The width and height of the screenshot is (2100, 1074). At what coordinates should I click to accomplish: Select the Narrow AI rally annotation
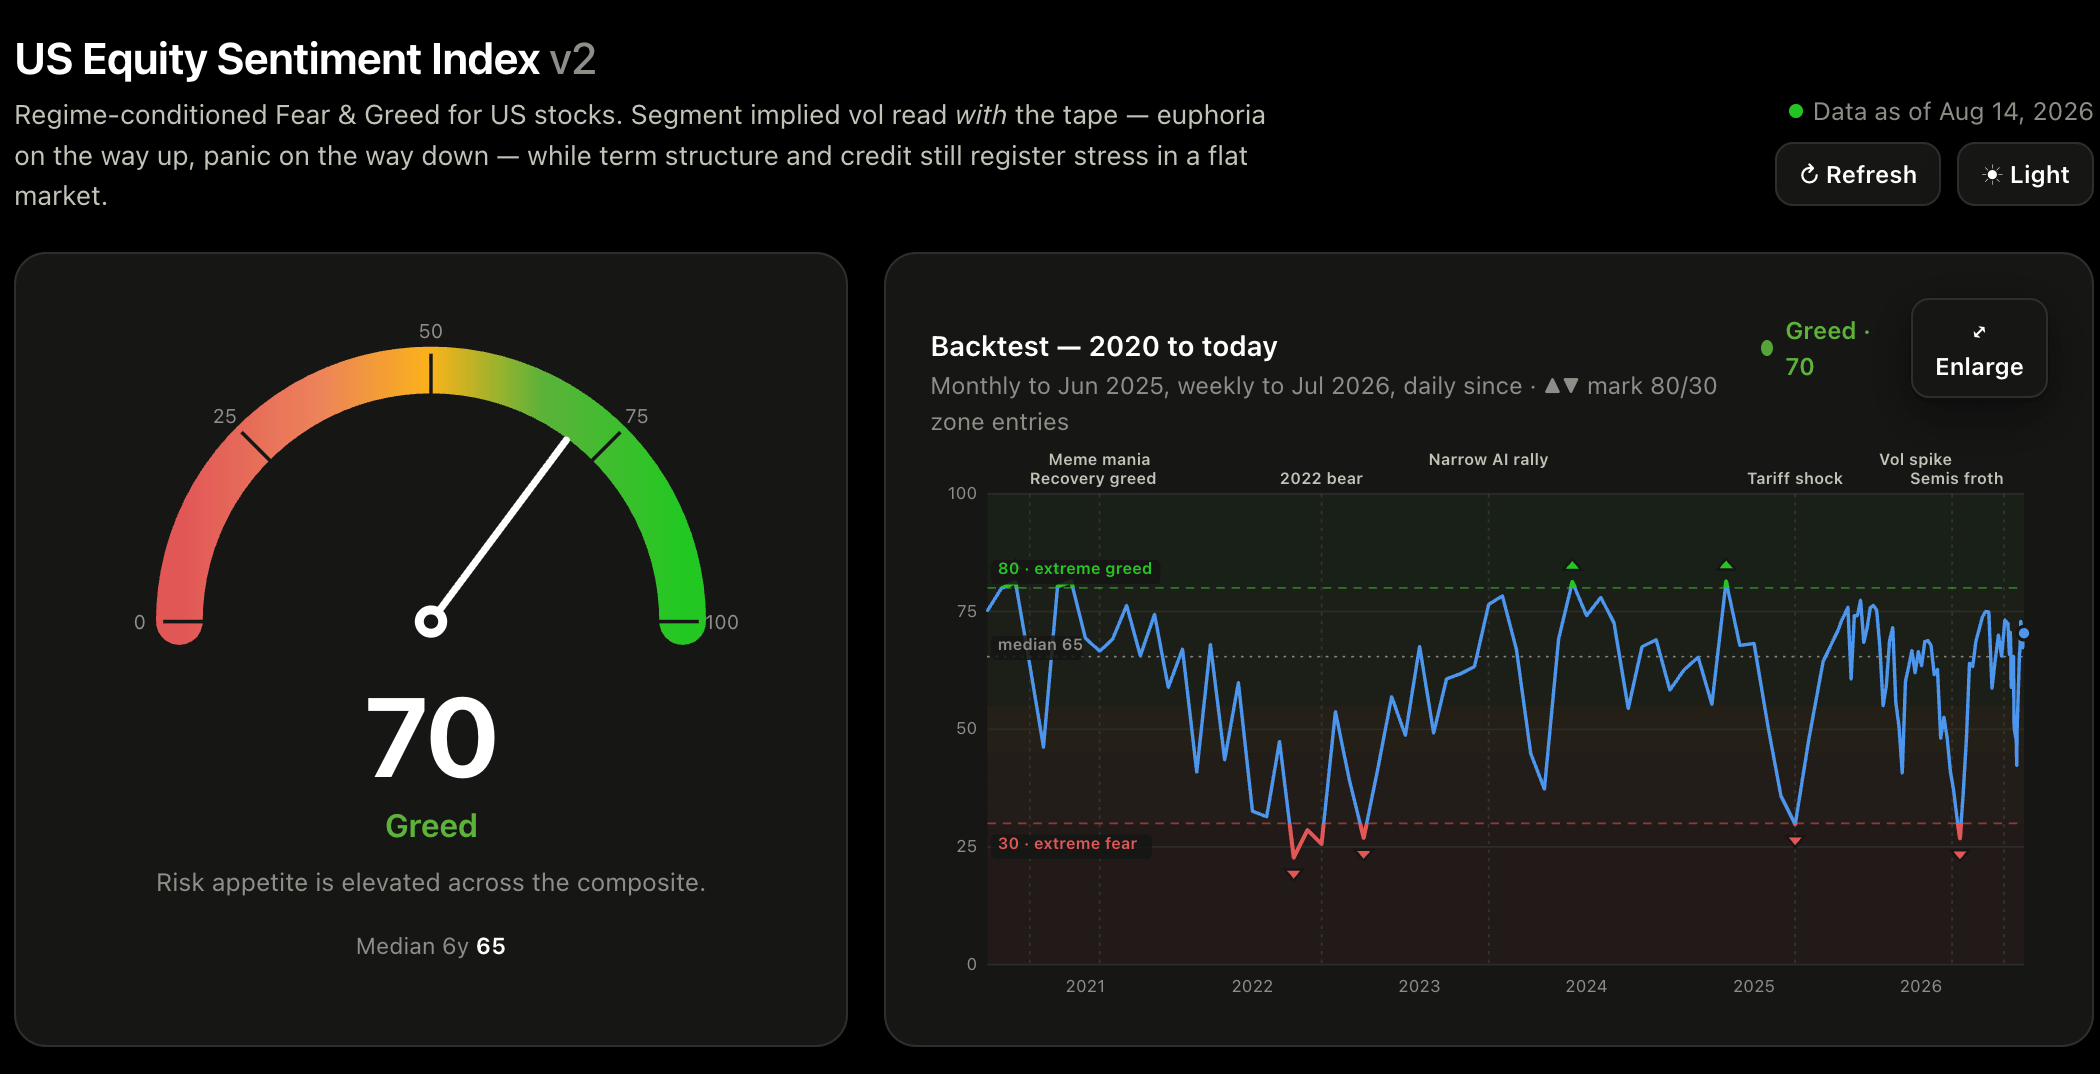click(x=1488, y=459)
